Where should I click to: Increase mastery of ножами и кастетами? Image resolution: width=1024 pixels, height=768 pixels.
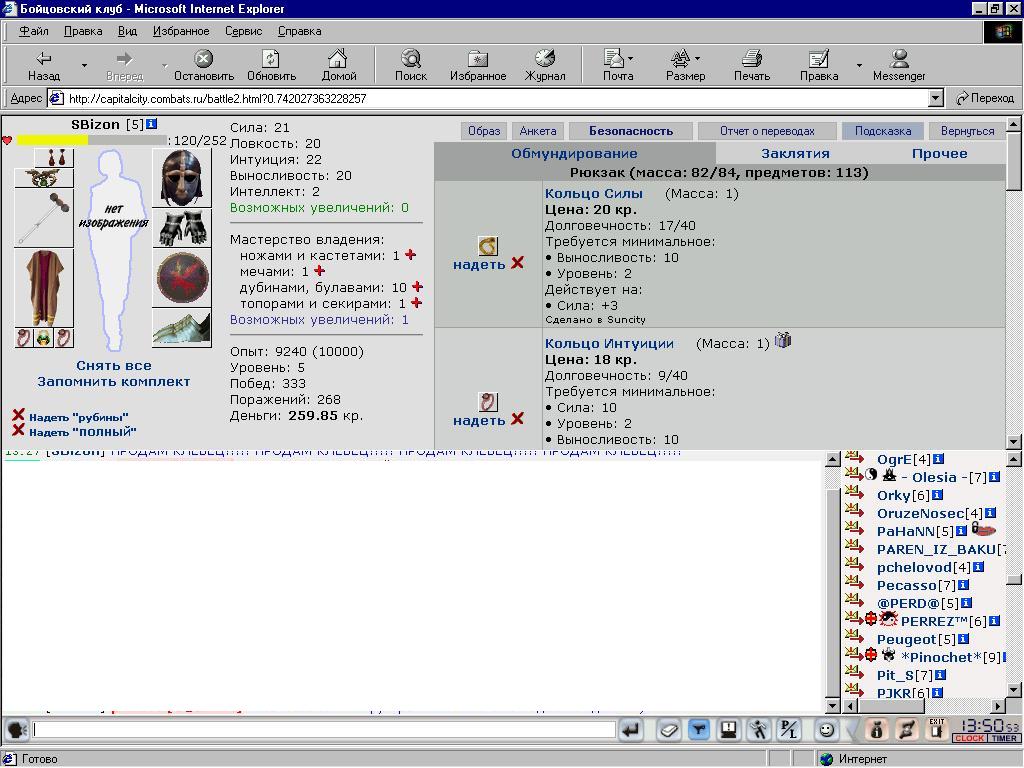[411, 255]
